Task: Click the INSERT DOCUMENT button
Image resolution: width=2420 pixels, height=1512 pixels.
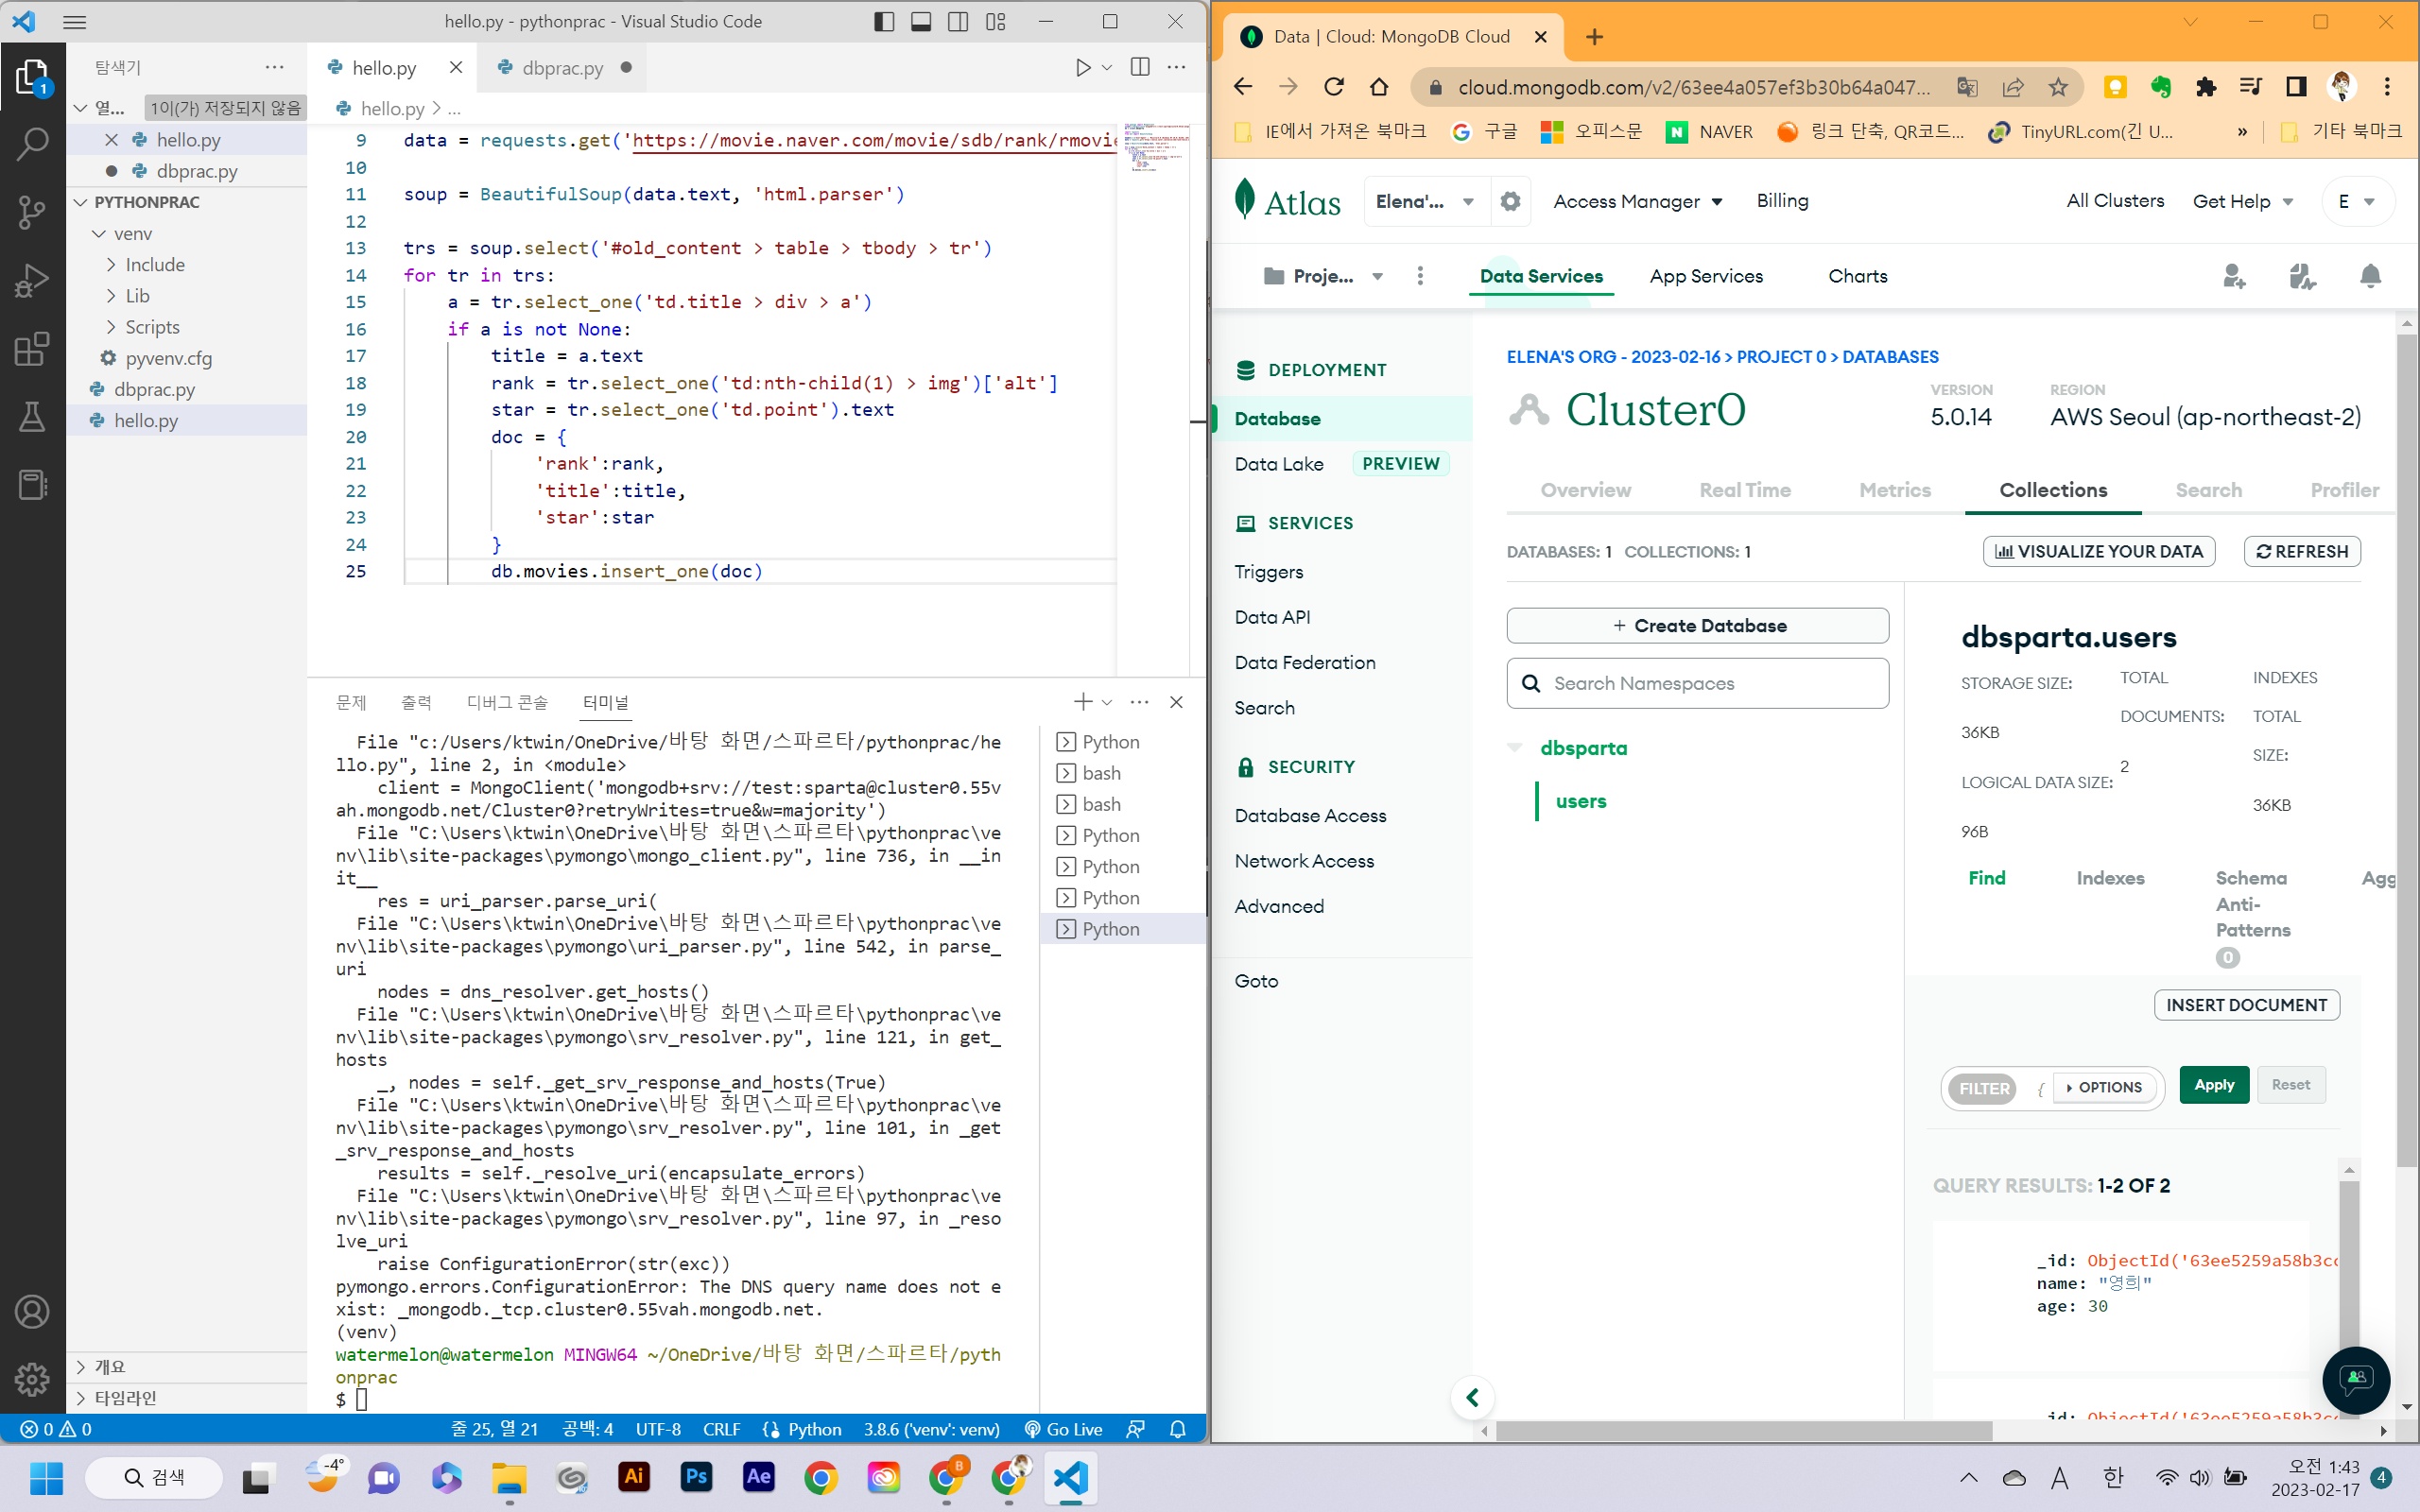Action: pos(2246,1005)
